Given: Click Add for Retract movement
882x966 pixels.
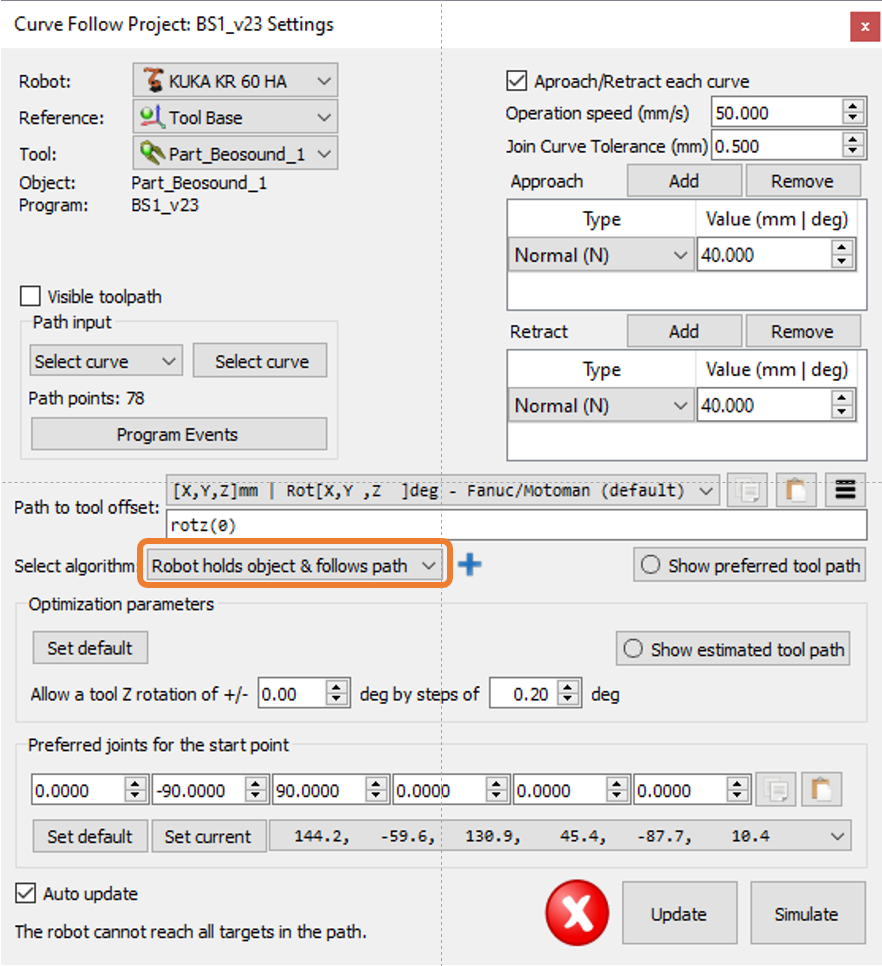Looking at the screenshot, I should [x=684, y=331].
